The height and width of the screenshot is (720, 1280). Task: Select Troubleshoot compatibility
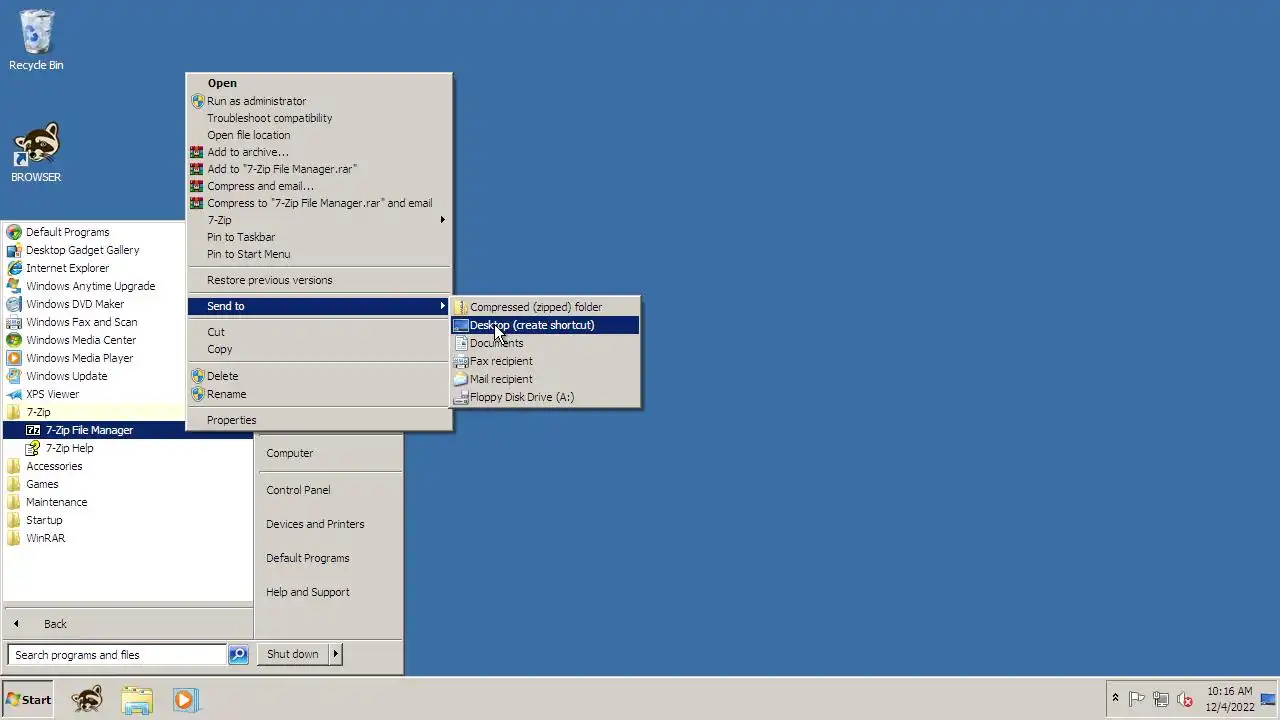[x=319, y=118]
